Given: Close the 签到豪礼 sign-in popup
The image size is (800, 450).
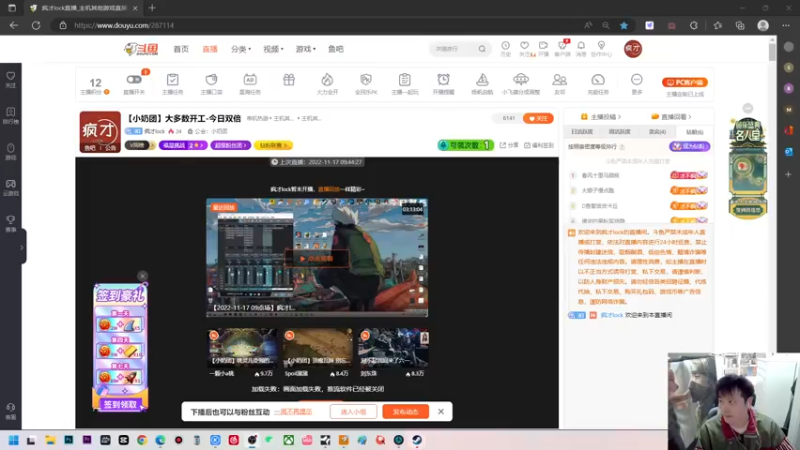Looking at the screenshot, I should point(142,276).
